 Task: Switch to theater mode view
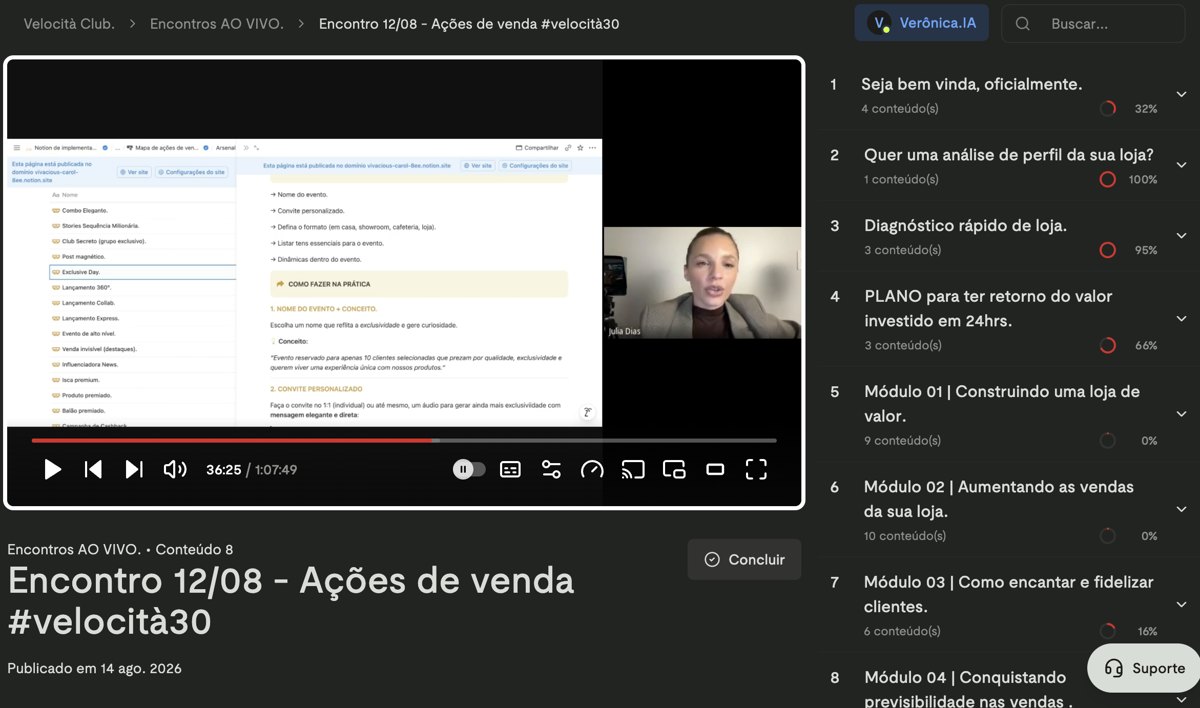[715, 469]
